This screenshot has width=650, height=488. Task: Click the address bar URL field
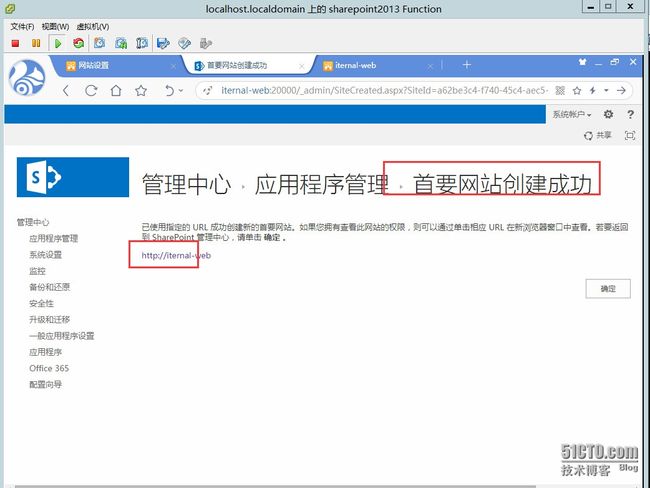(x=384, y=90)
